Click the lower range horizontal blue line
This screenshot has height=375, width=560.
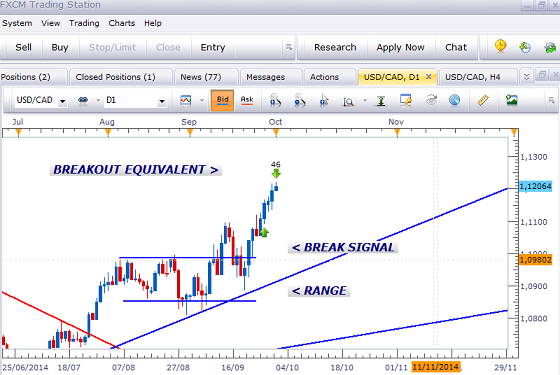click(189, 301)
